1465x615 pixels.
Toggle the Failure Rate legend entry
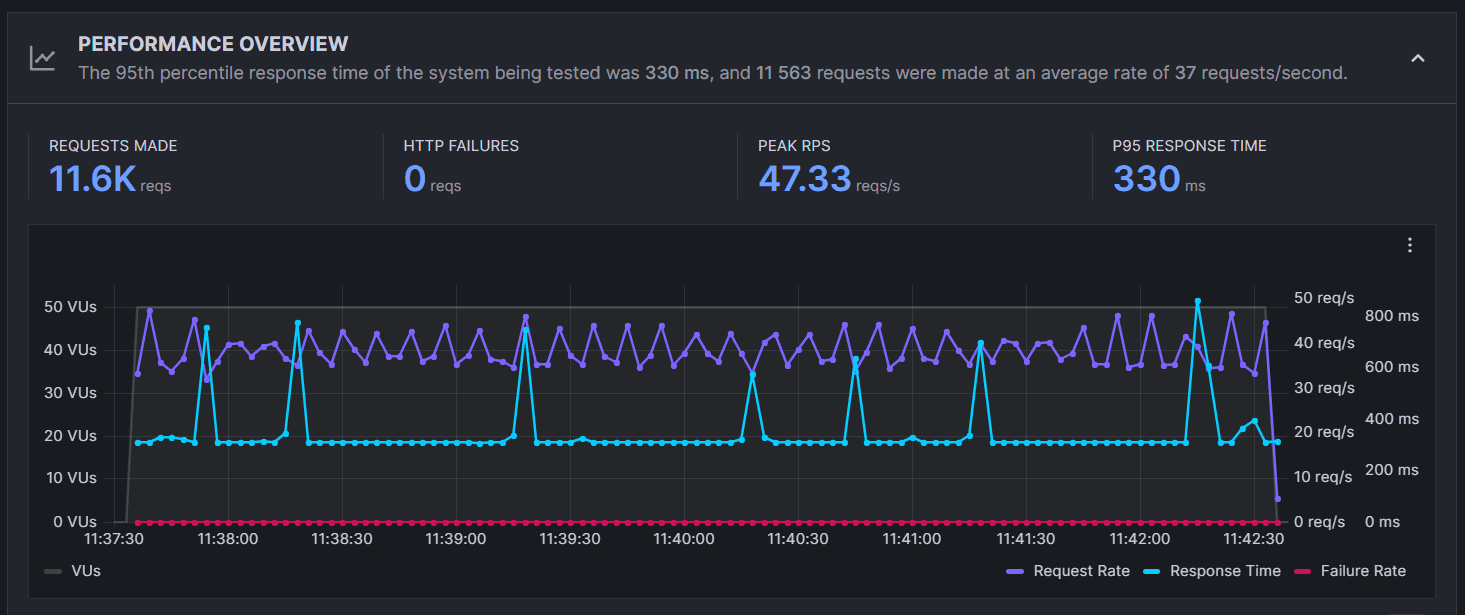coord(1362,571)
